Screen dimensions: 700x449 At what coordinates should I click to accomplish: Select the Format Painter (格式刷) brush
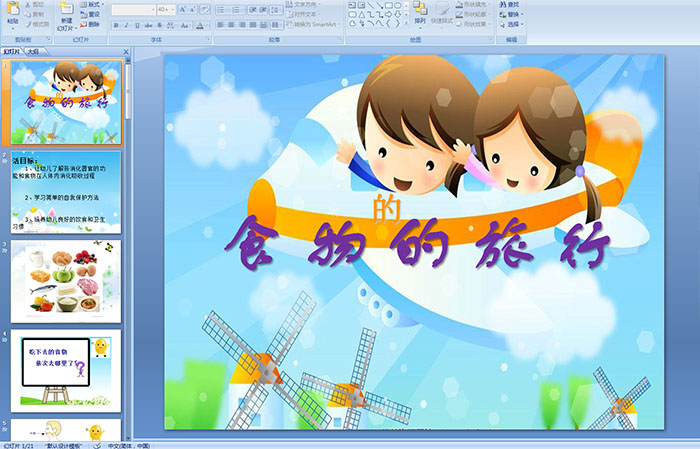pyautogui.click(x=37, y=24)
